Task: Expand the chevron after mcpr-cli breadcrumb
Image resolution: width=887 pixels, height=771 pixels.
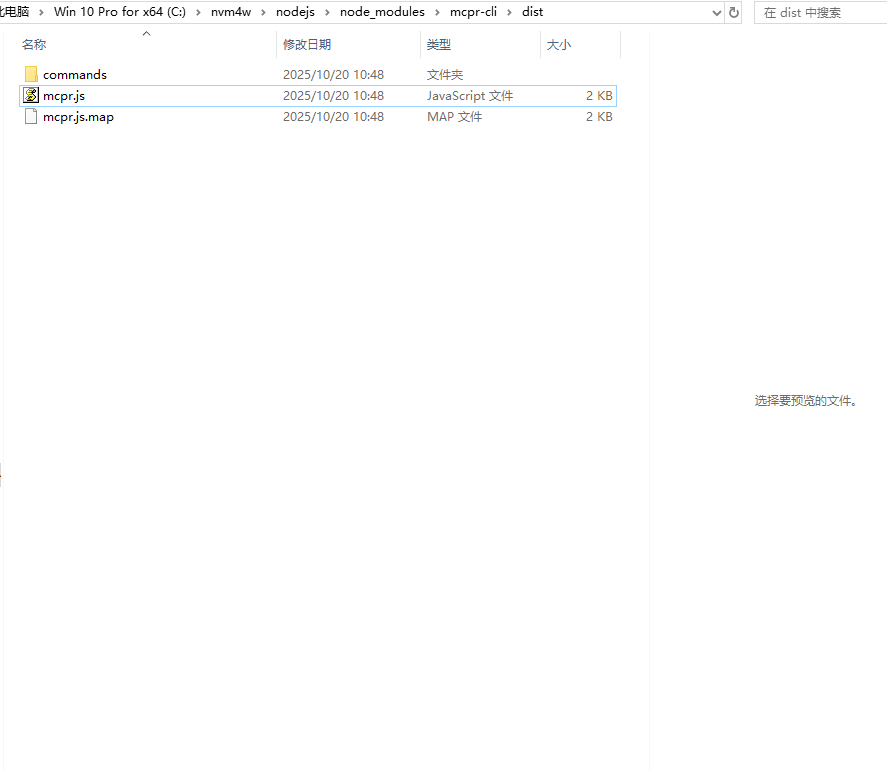Action: click(509, 13)
